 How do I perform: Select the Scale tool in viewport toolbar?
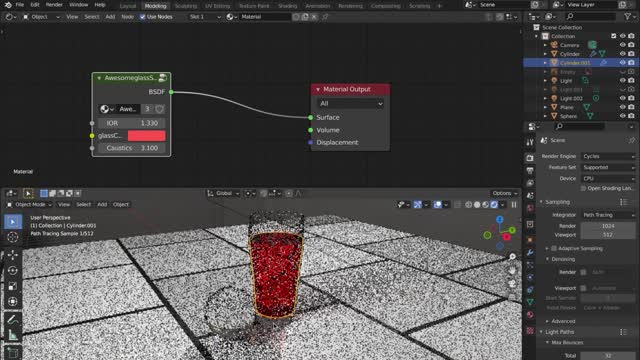13,286
